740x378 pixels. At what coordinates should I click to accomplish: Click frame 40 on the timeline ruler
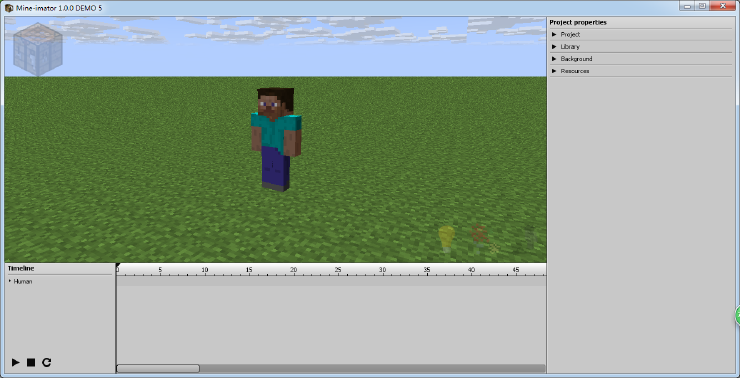[x=471, y=270]
